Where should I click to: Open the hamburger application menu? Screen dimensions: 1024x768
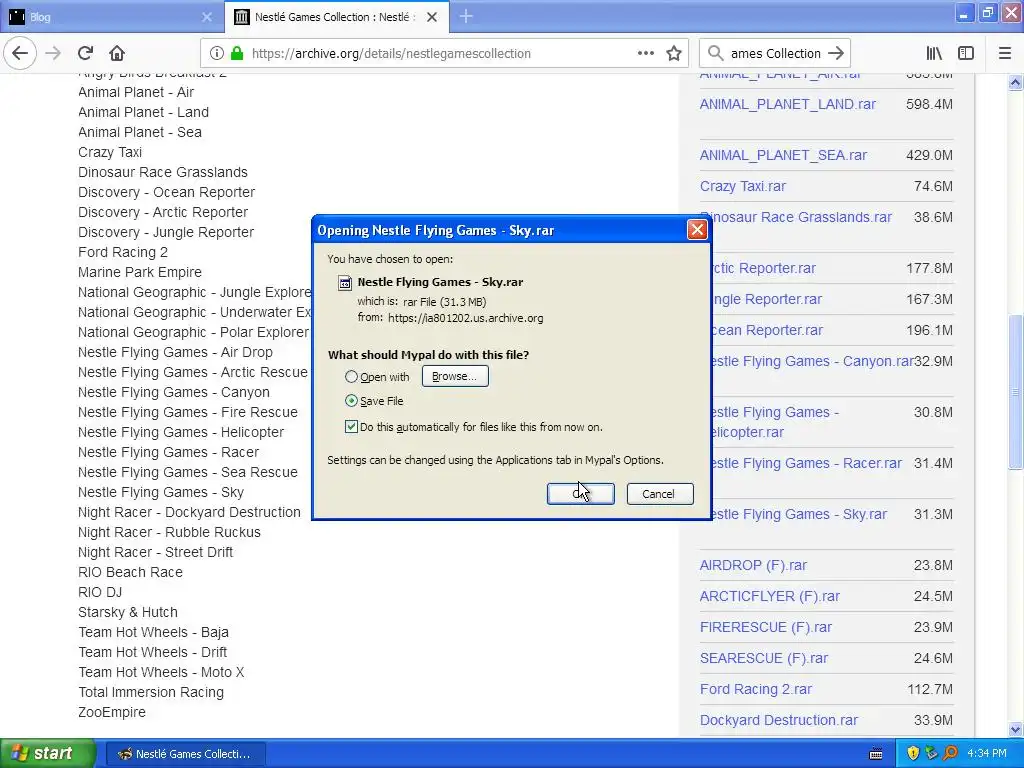1005,54
